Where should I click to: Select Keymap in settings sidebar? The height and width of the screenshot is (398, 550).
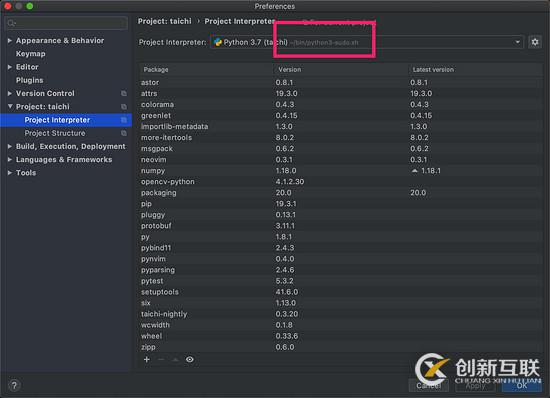[31, 54]
